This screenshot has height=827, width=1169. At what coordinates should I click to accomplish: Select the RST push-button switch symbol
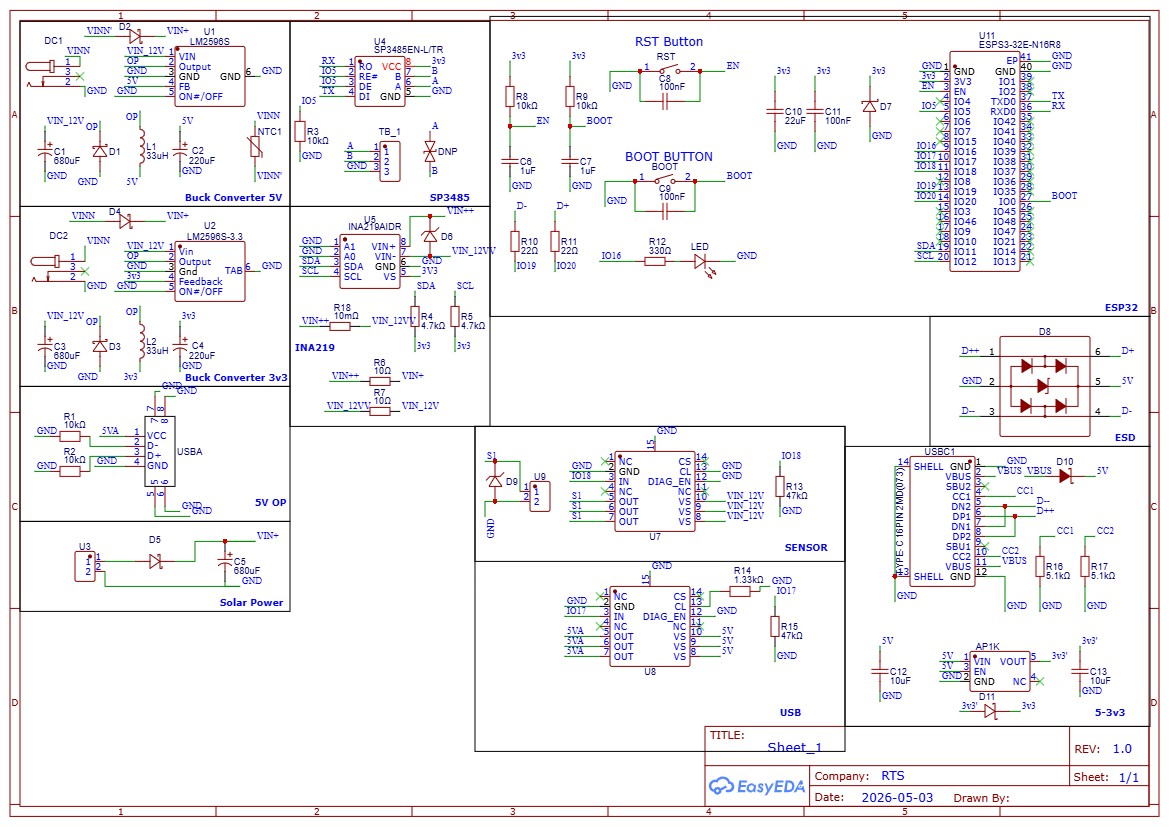(669, 70)
